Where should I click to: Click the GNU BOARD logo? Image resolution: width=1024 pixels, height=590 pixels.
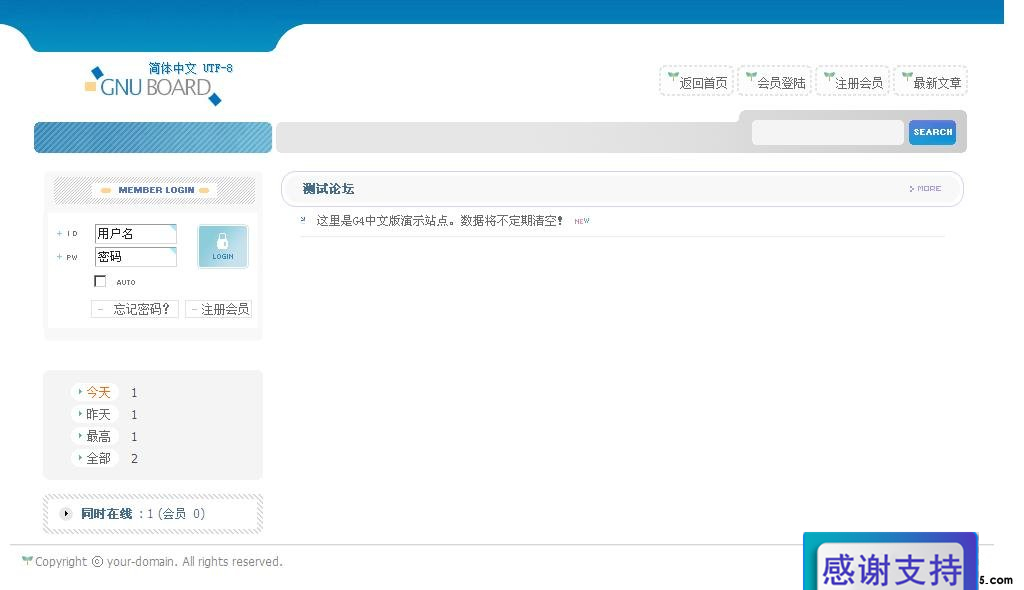point(153,84)
